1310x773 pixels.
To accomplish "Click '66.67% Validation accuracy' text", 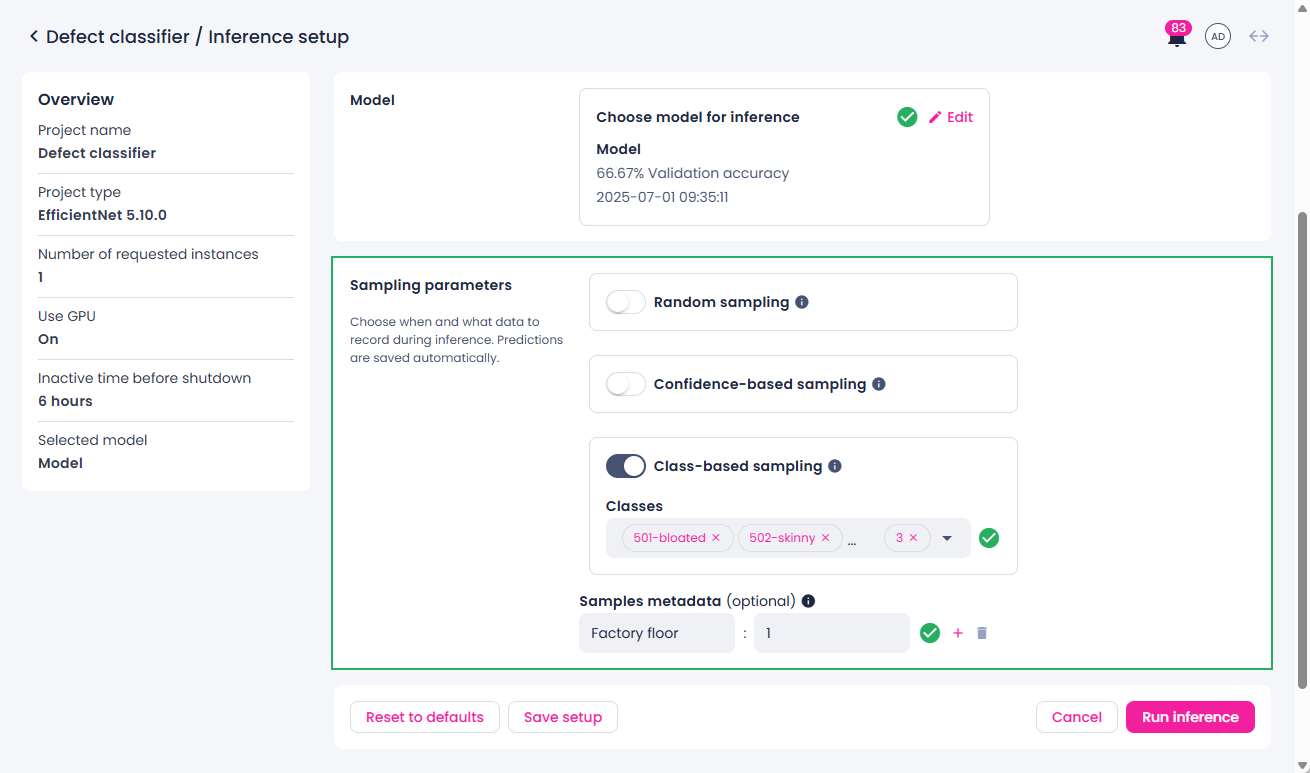I will (693, 173).
